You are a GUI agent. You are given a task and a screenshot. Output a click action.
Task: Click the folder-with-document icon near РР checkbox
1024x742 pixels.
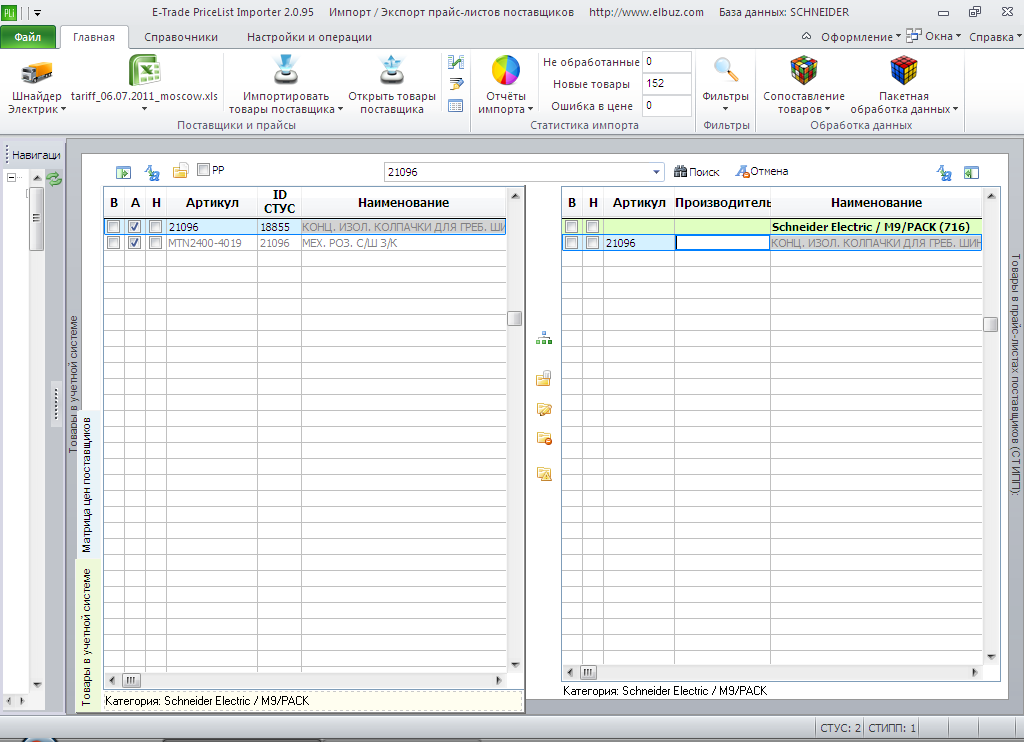tap(180, 171)
